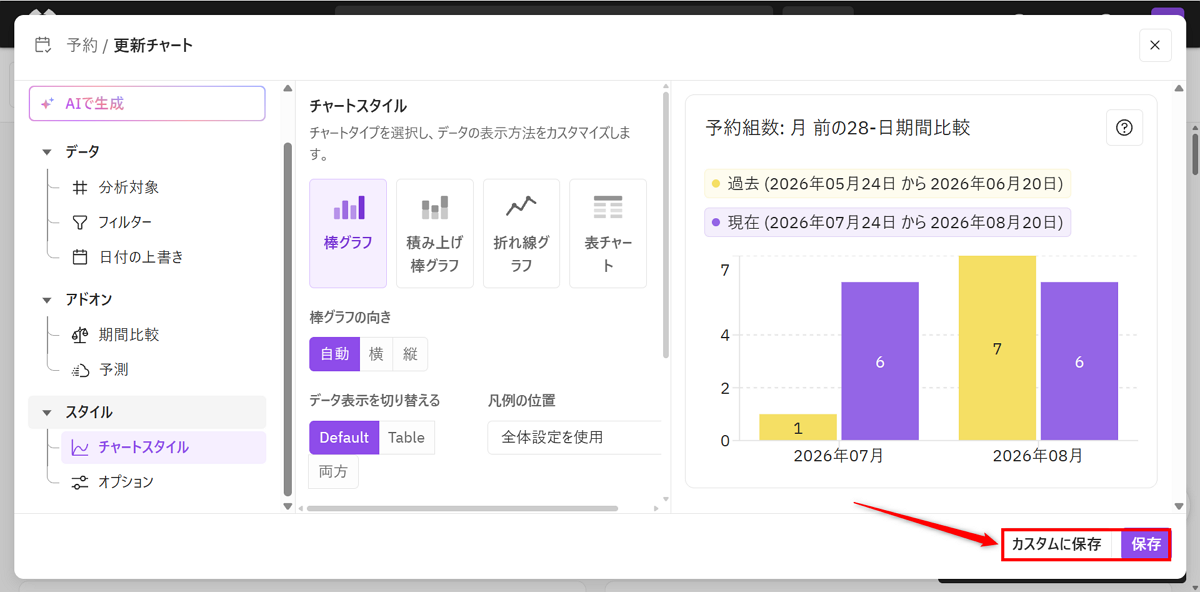The height and width of the screenshot is (592, 1200).
Task: Switch data display to 両方
Action: tap(334, 472)
